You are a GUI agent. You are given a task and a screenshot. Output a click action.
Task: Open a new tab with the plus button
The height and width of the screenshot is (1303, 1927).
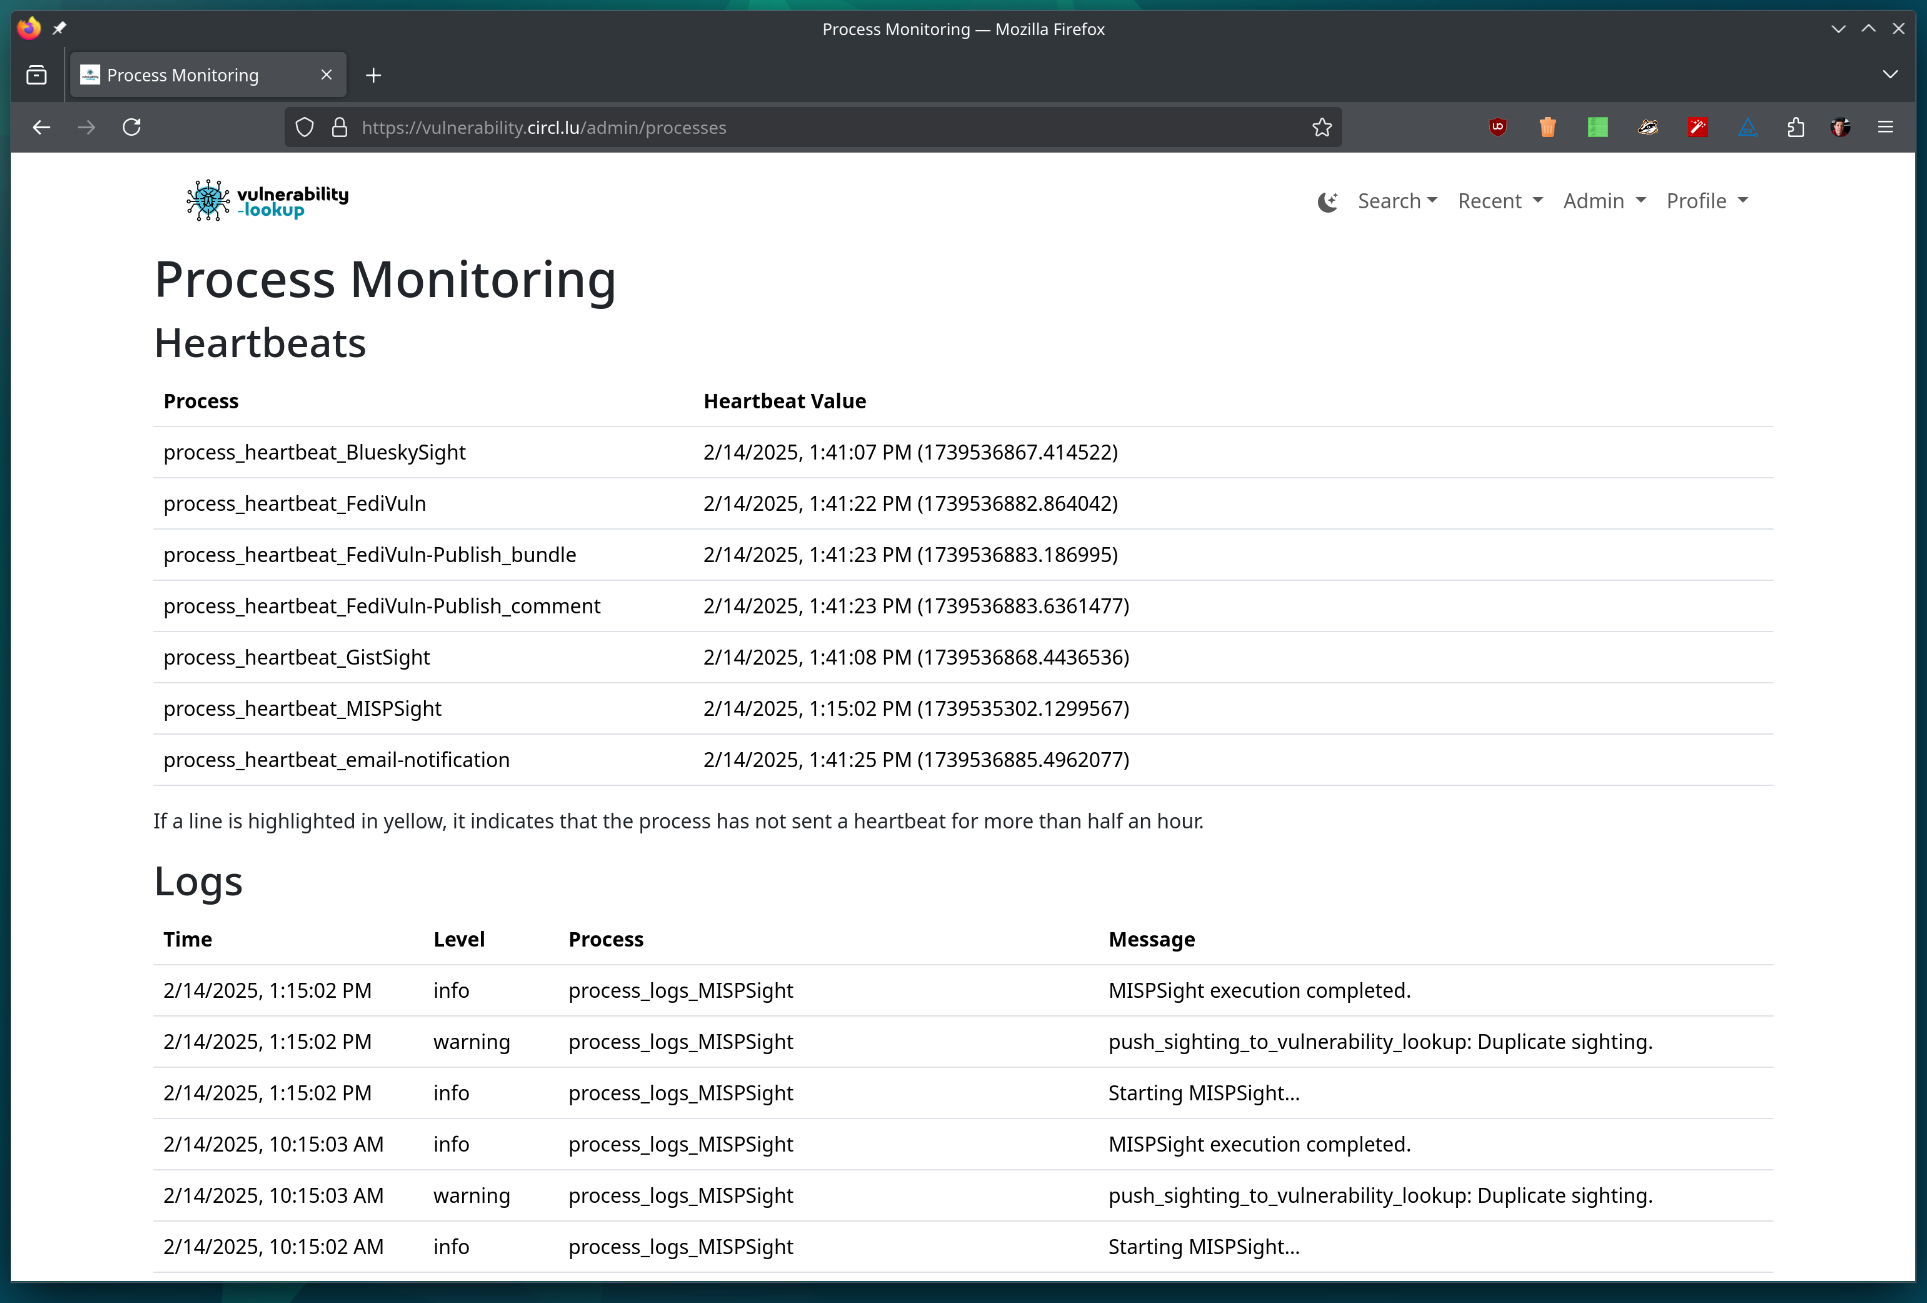tap(374, 75)
